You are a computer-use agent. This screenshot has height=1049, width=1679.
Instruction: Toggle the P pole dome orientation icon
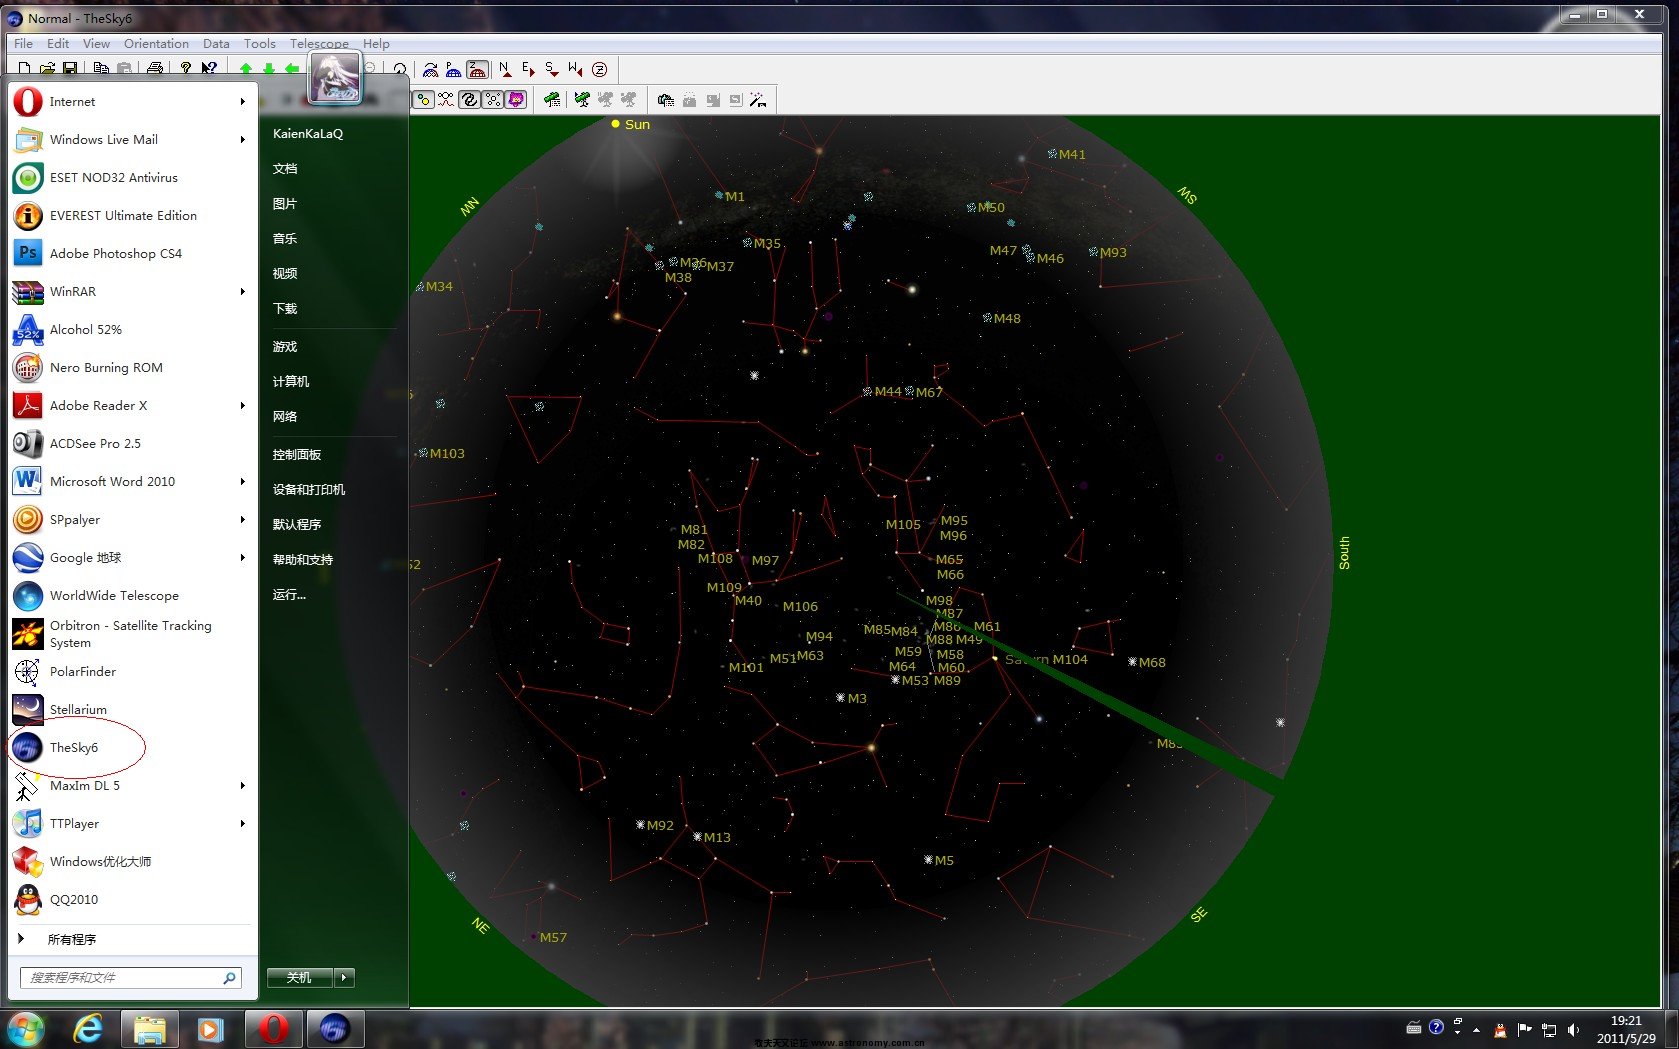click(x=454, y=69)
